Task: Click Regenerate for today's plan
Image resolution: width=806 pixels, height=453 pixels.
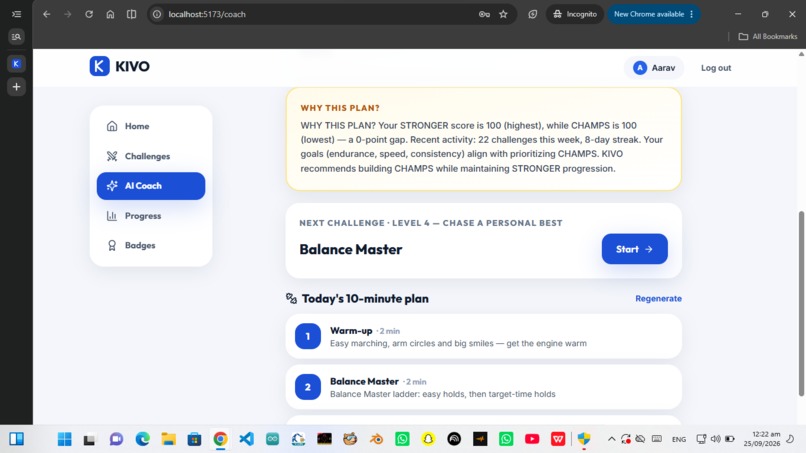Action: pyautogui.click(x=658, y=299)
